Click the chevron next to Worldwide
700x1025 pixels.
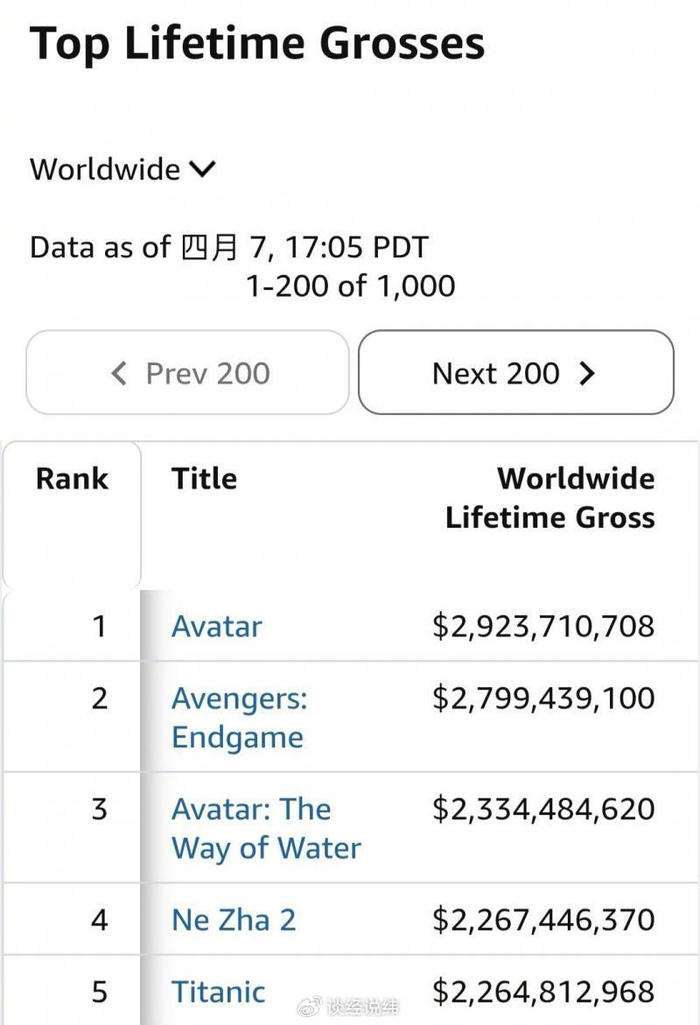tap(202, 169)
